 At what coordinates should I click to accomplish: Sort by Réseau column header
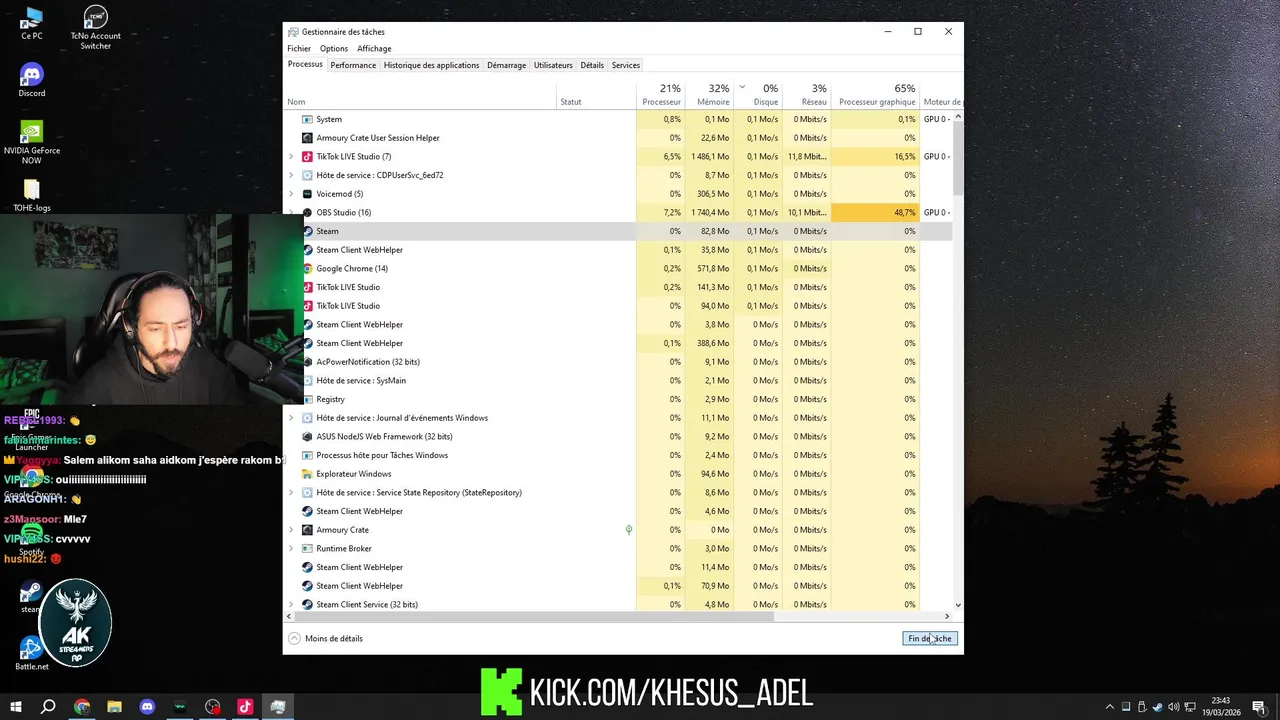point(807,95)
